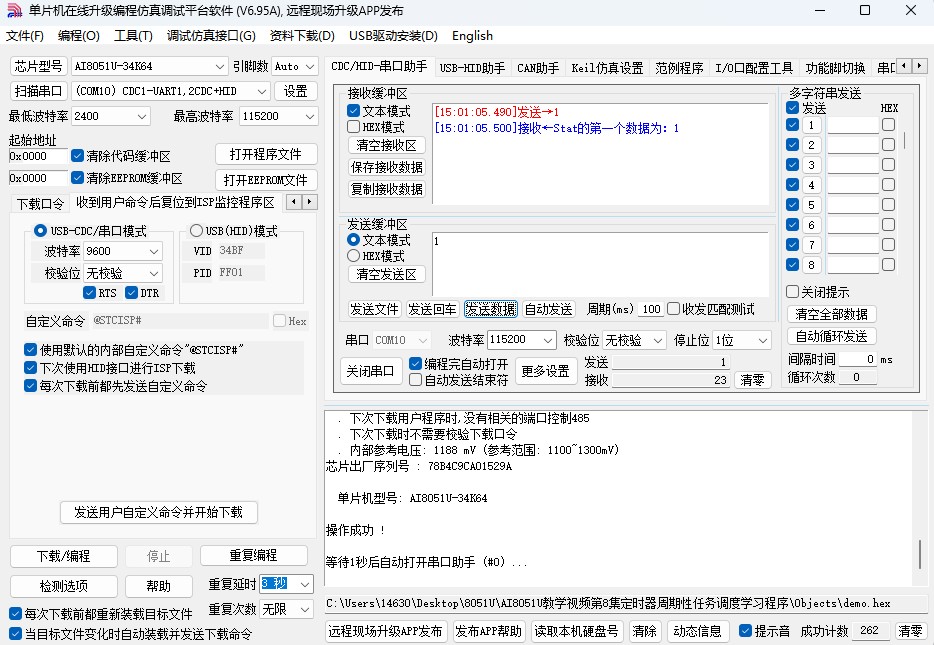Click 远程现场升级APP发布 button
This screenshot has height=645, width=934.
click(385, 631)
